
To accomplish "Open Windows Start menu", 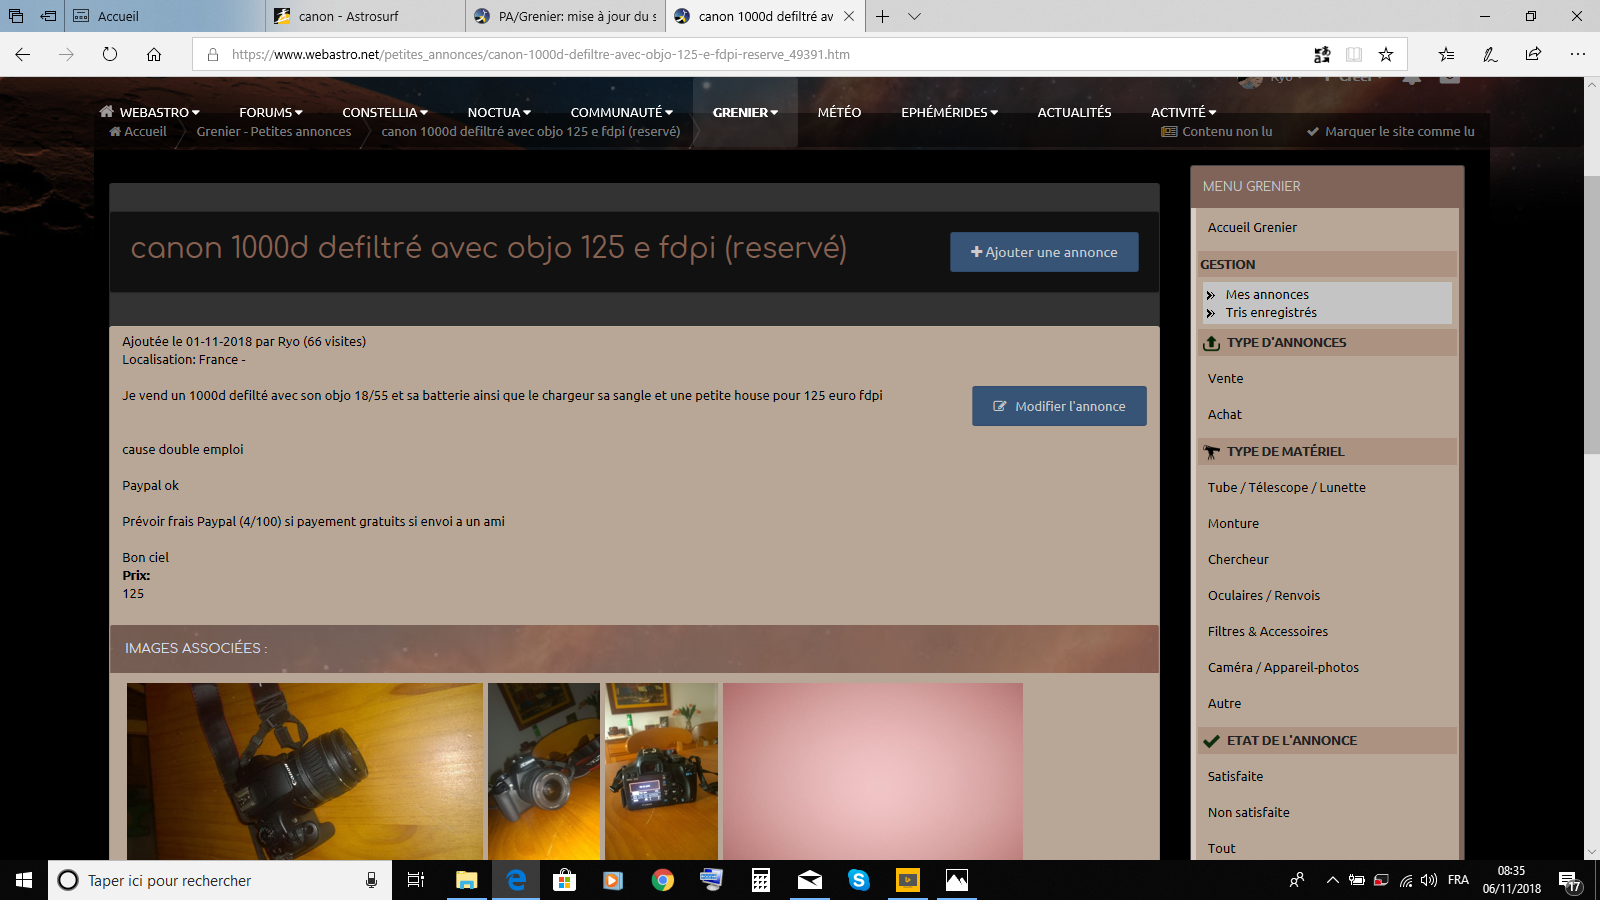I will tap(24, 880).
